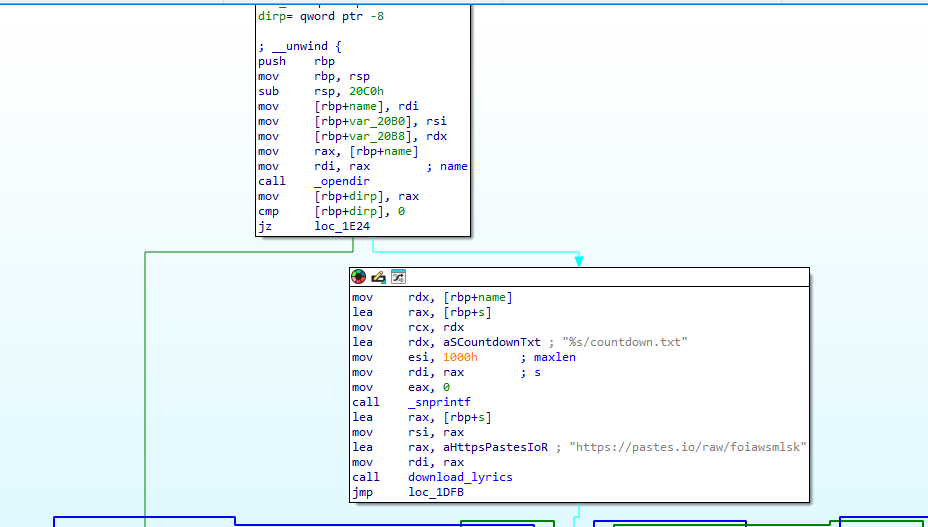The image size is (928, 527).
Task: Click the _opendir call target
Action: pos(342,181)
